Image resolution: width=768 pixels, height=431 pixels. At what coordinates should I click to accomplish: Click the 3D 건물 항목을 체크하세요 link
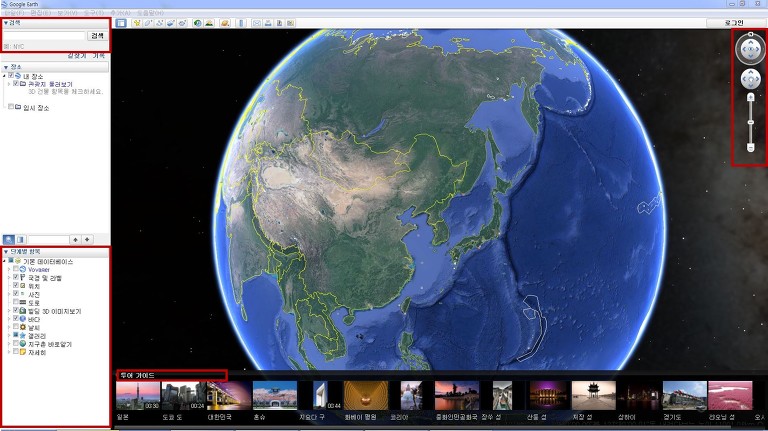tap(66, 92)
